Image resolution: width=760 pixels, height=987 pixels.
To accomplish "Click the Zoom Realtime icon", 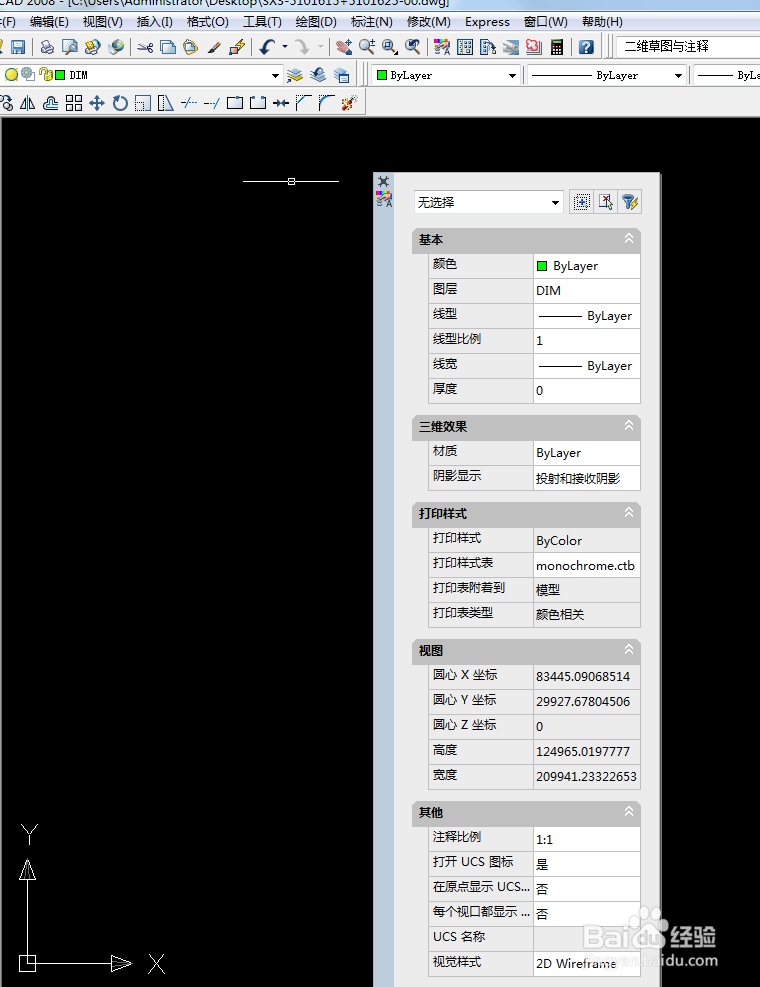I will (x=366, y=47).
